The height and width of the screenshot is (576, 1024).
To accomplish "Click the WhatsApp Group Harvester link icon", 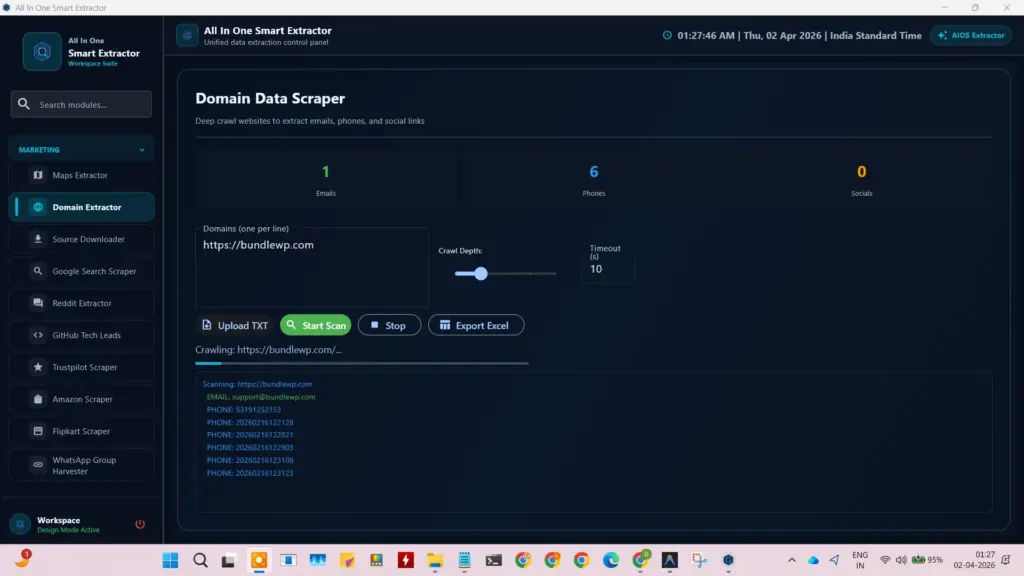I will [x=38, y=465].
